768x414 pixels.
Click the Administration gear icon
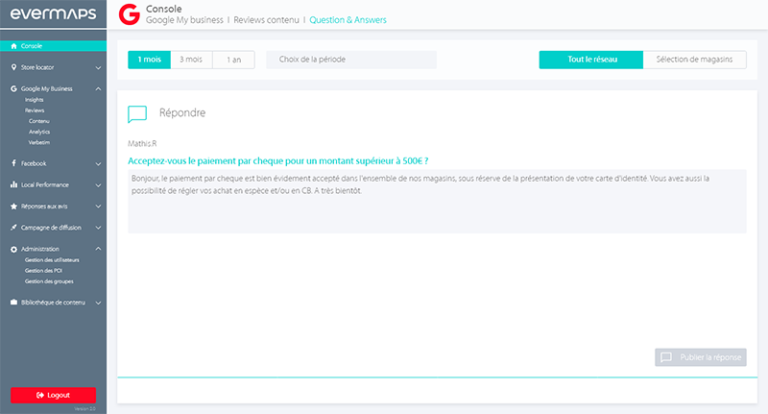(14, 249)
